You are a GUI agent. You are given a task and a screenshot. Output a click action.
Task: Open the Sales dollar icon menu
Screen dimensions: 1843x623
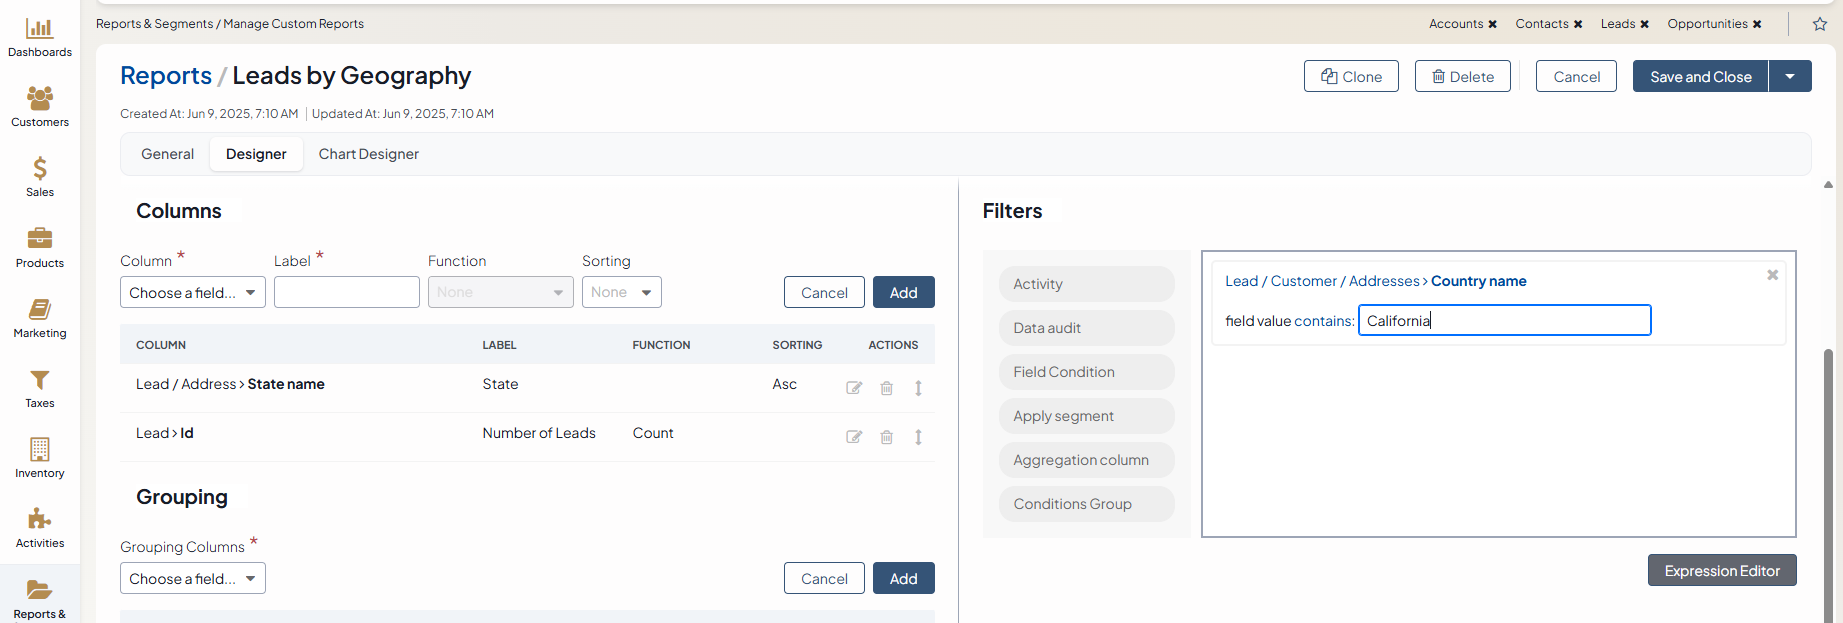tap(40, 177)
